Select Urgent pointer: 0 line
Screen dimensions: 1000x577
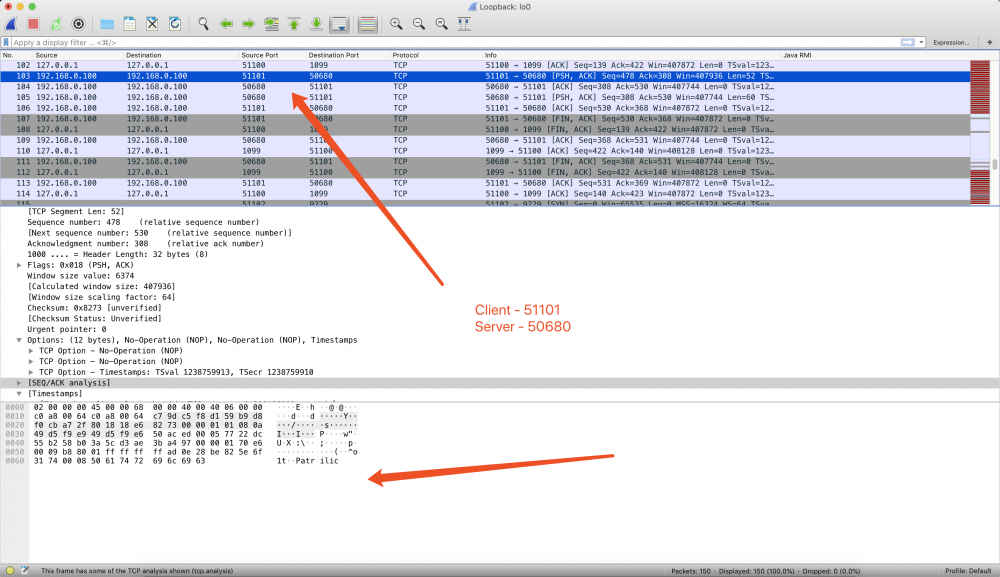pyautogui.click(x=67, y=330)
